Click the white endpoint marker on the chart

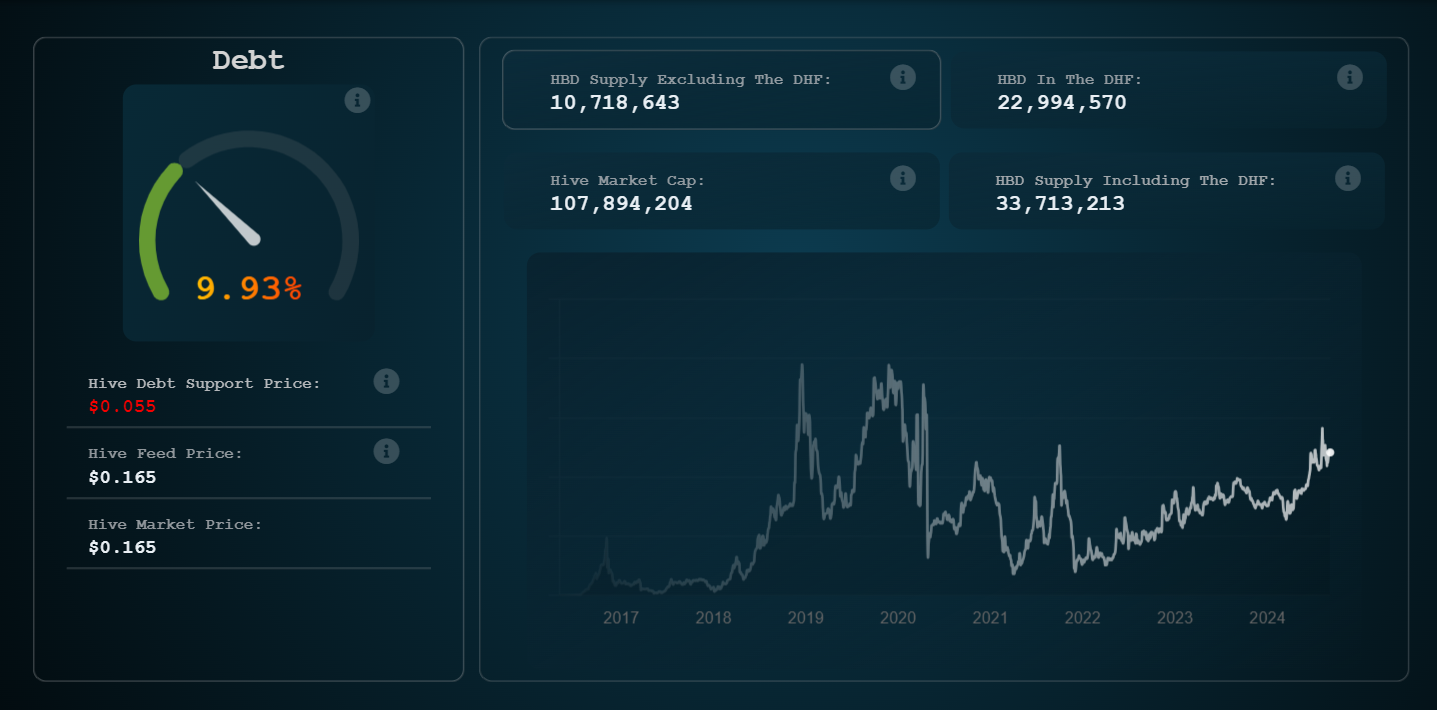pos(1330,453)
